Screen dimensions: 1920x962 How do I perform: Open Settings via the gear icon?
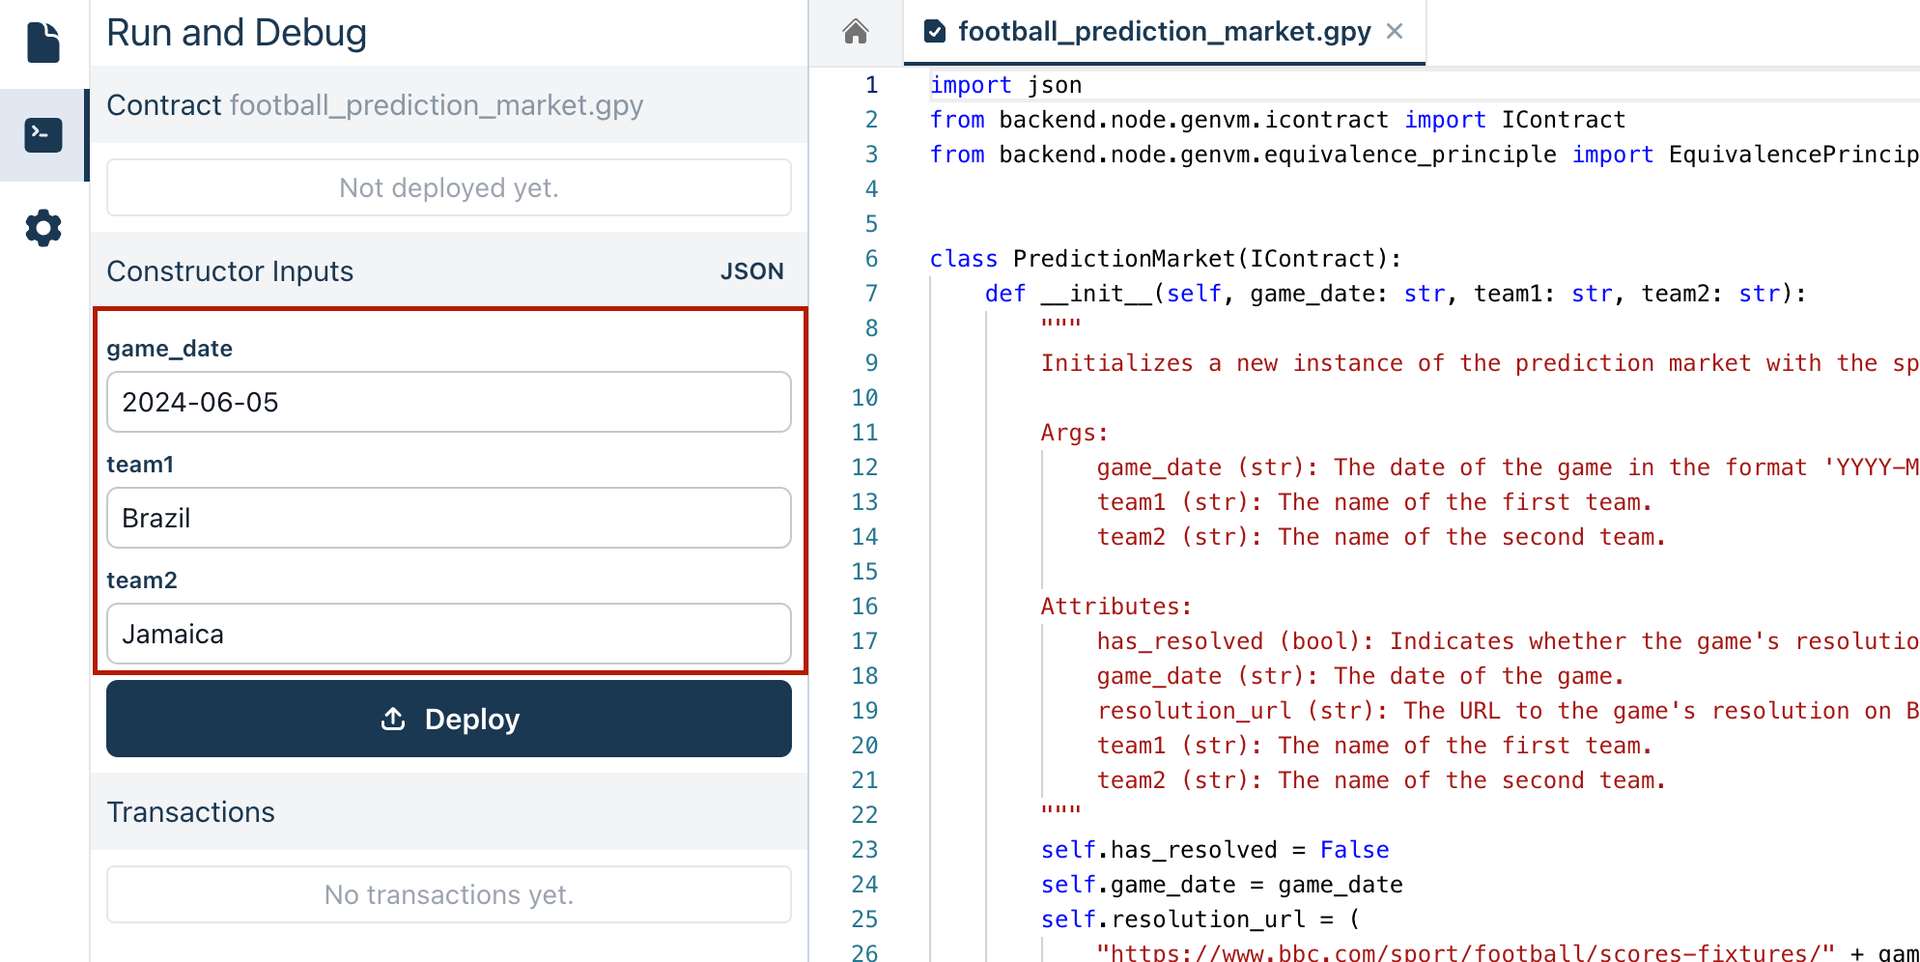(43, 228)
